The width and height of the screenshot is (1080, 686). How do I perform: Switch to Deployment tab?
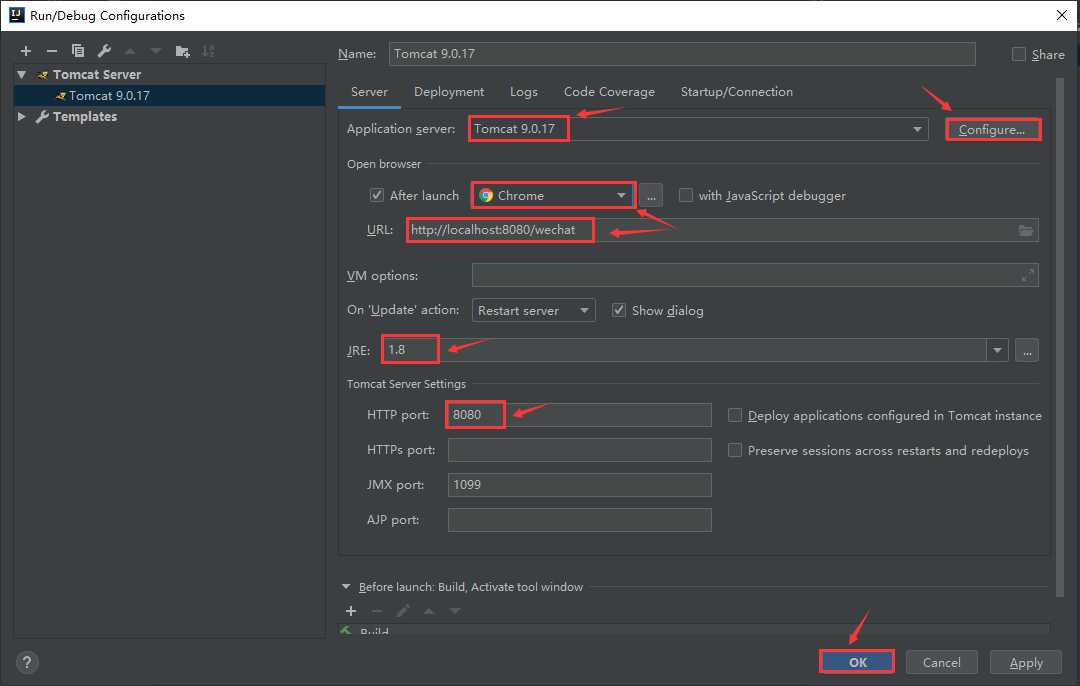(449, 92)
